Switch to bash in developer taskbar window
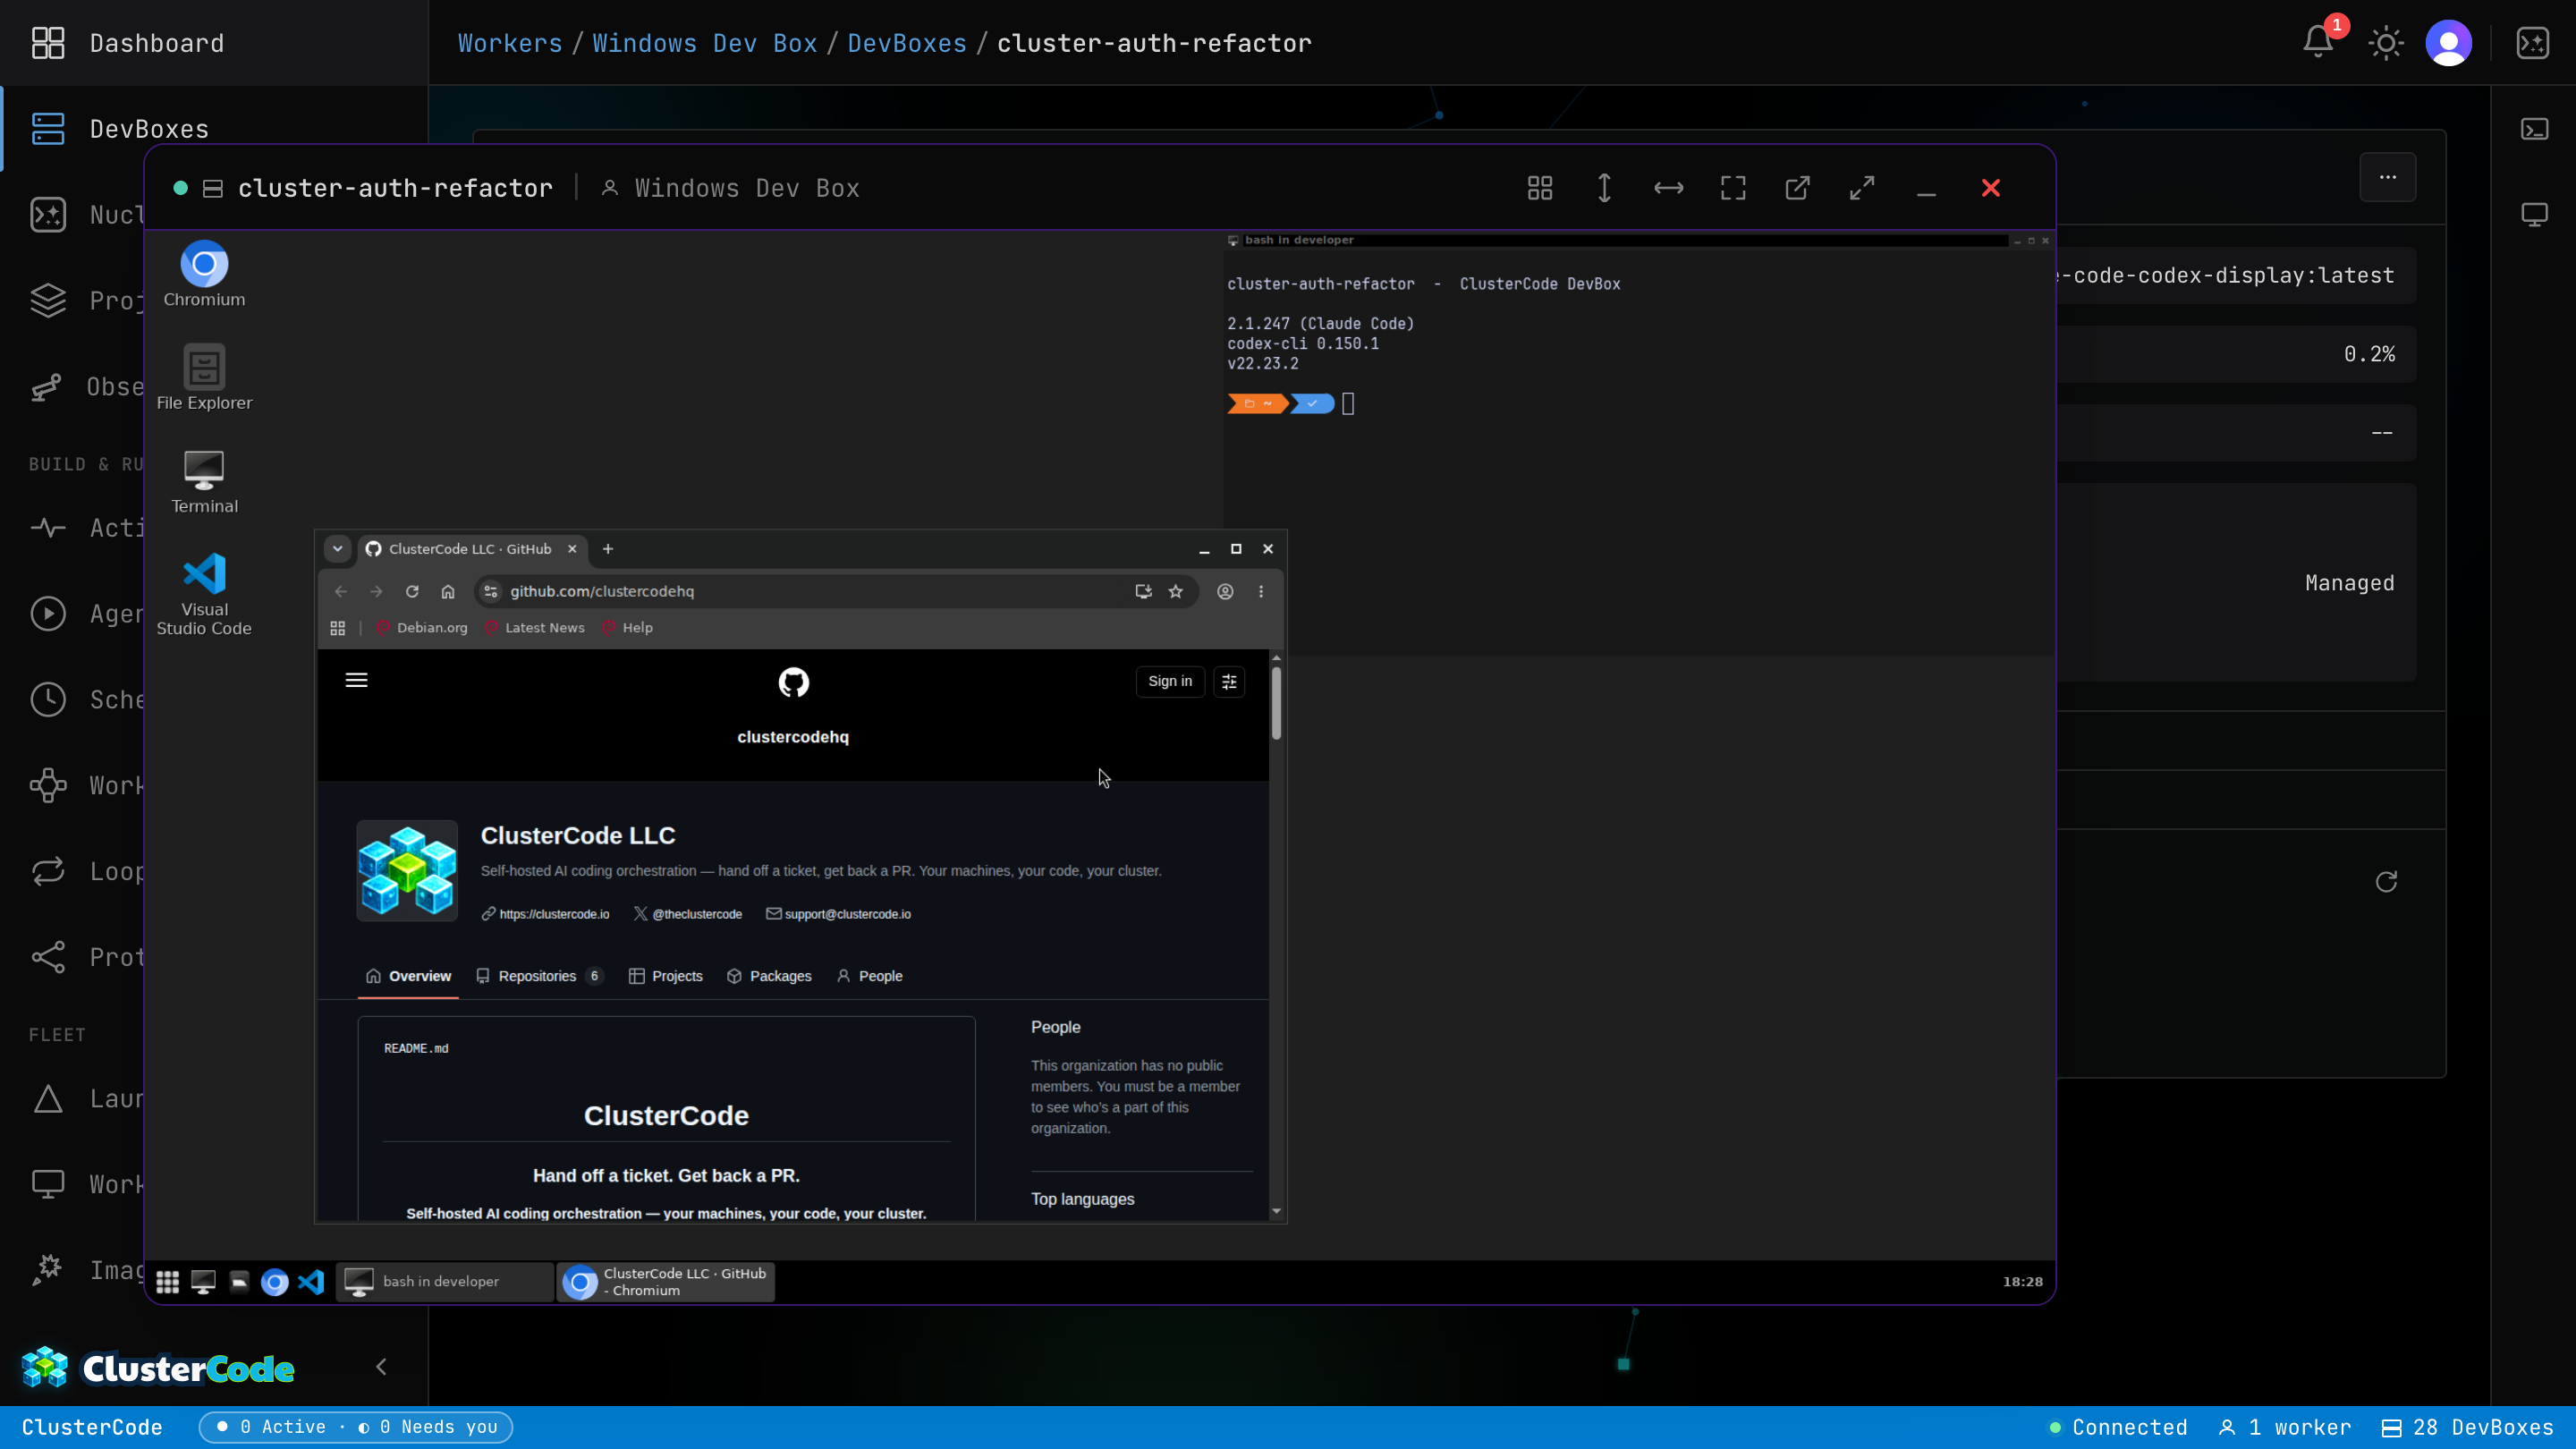2576x1449 pixels. [x=445, y=1282]
